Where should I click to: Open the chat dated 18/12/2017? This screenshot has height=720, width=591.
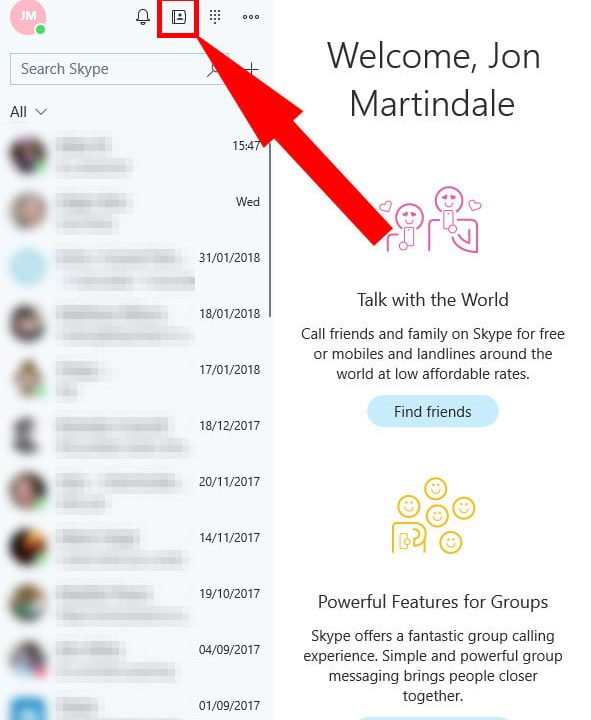coord(135,436)
